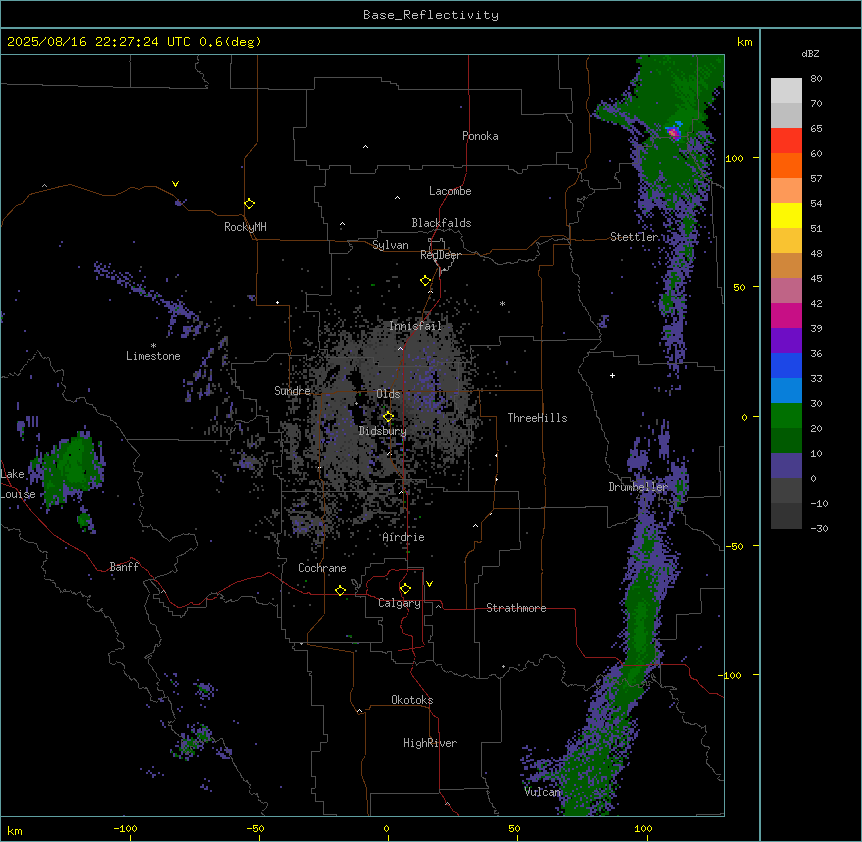Click the 0.6(deg) elevation text
Image resolution: width=862 pixels, height=842 pixels.
230,42
